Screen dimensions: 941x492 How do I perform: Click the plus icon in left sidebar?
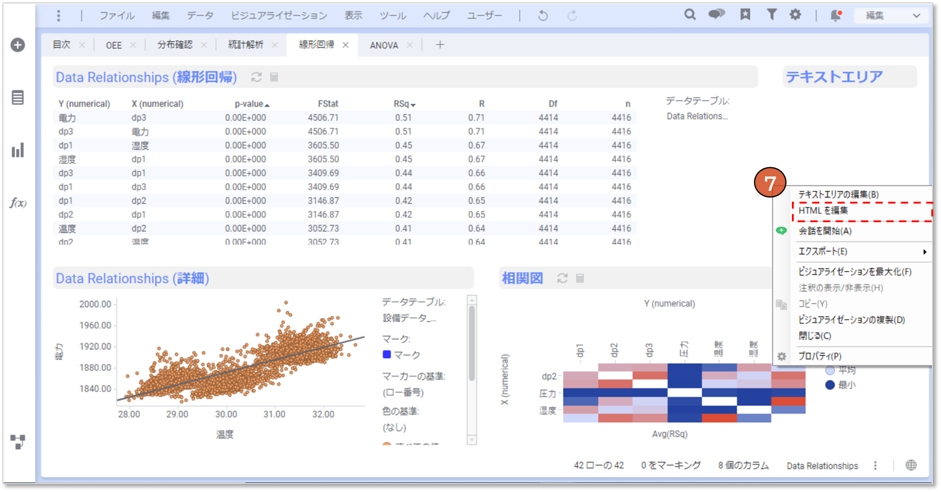point(17,46)
